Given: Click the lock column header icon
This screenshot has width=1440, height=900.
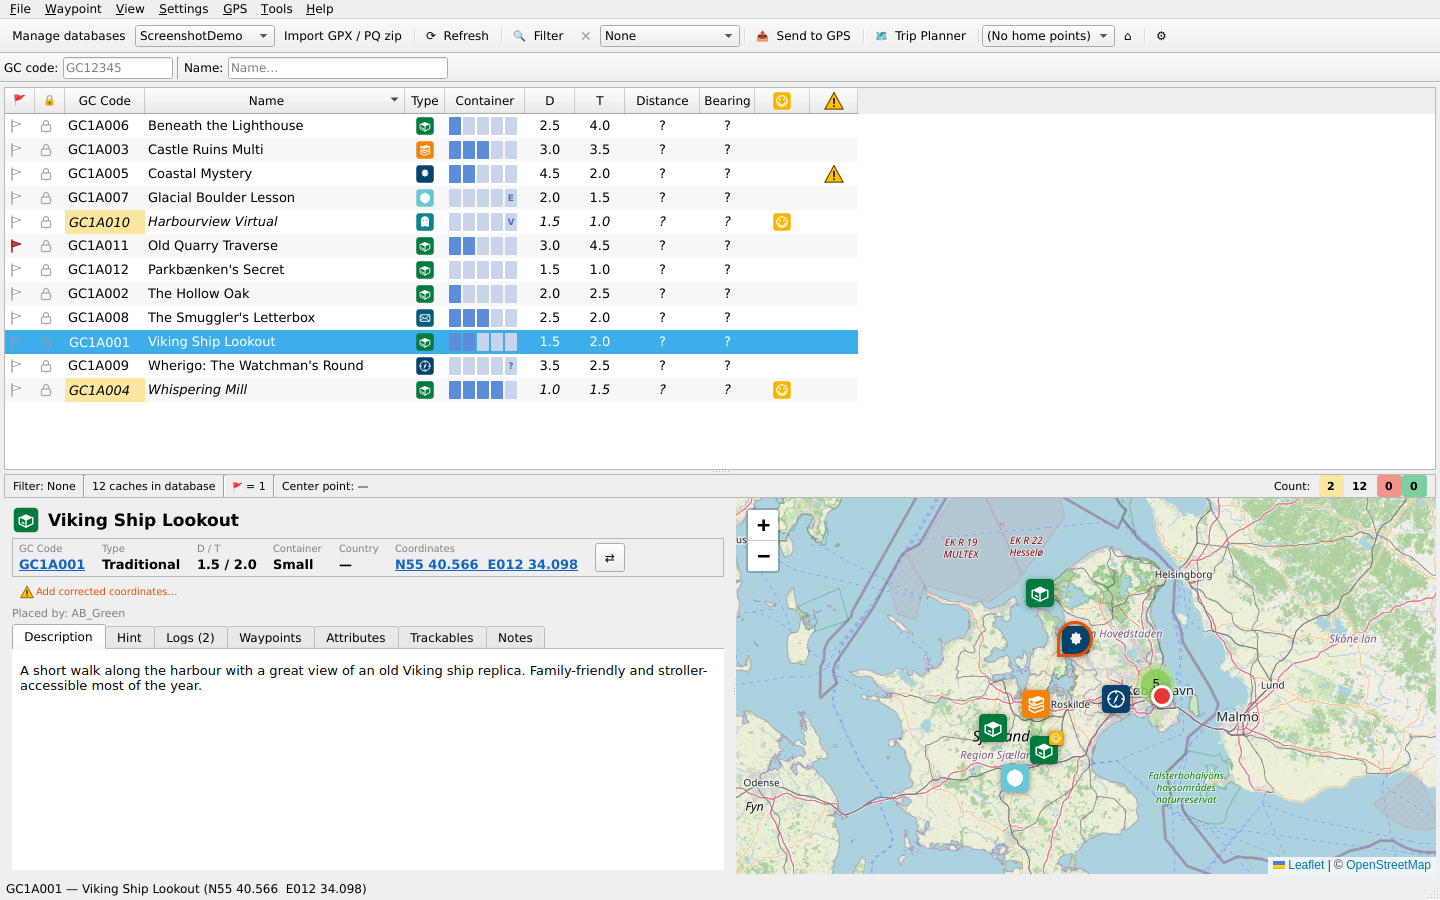Looking at the screenshot, I should [49, 100].
